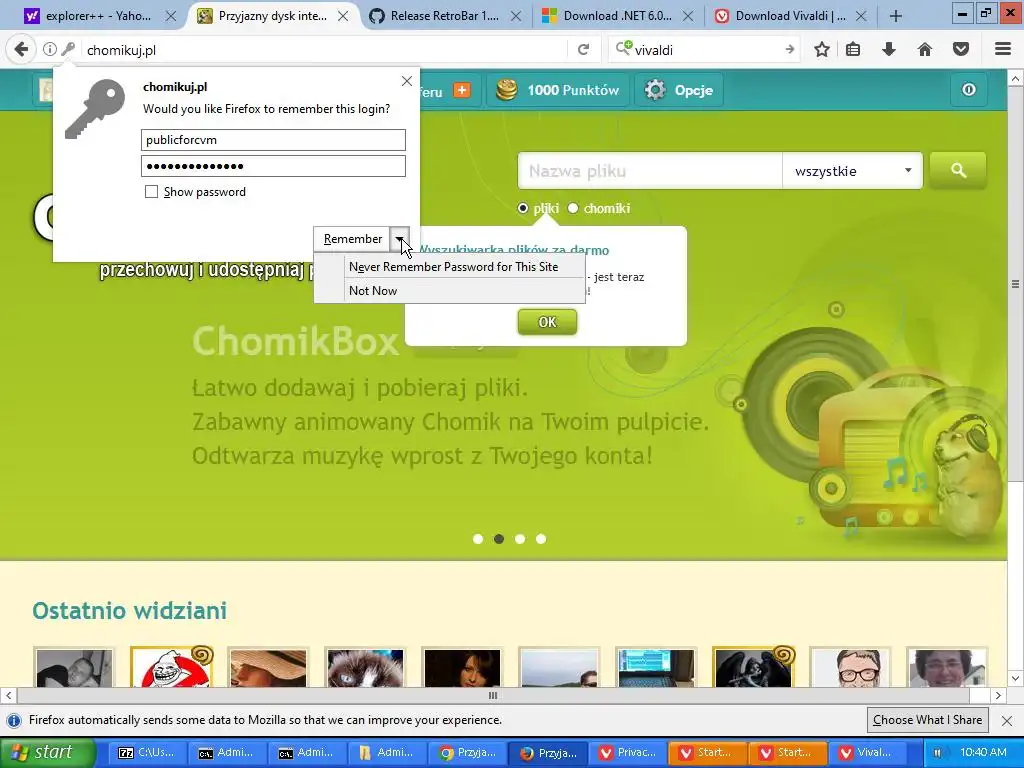Image resolution: width=1024 pixels, height=768 pixels.
Task: Click the green search magnifier button
Action: (958, 170)
